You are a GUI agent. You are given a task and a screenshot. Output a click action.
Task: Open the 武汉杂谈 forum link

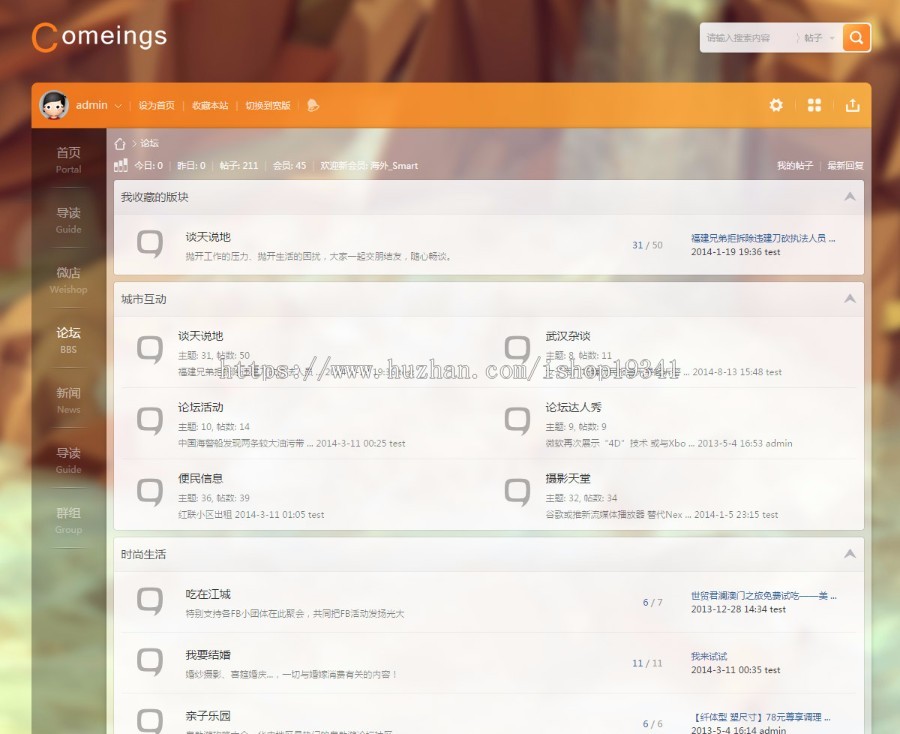point(568,337)
